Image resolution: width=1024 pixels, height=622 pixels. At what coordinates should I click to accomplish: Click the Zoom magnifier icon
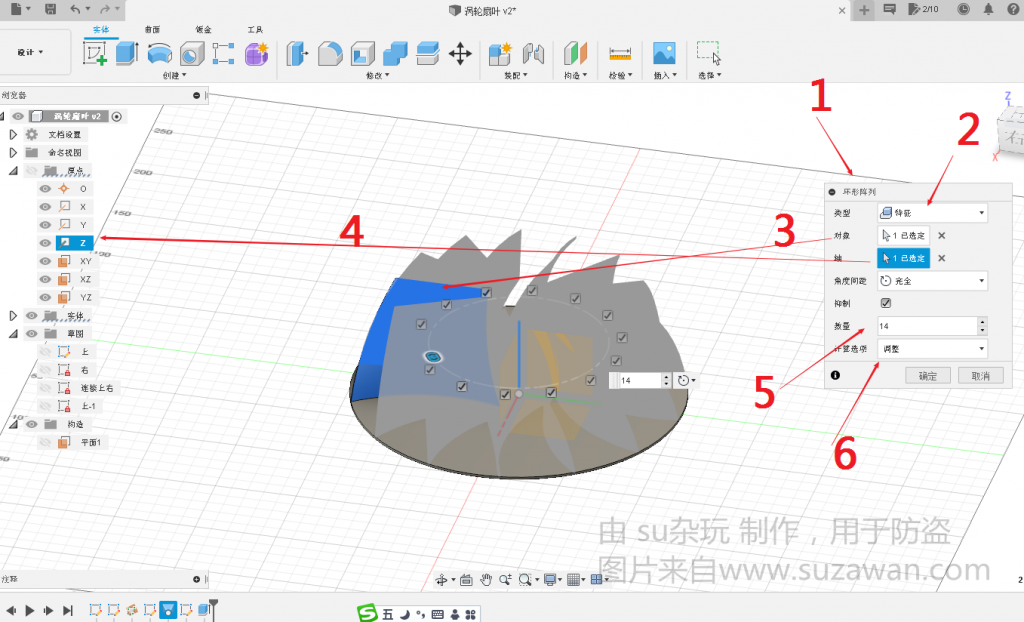(505, 580)
